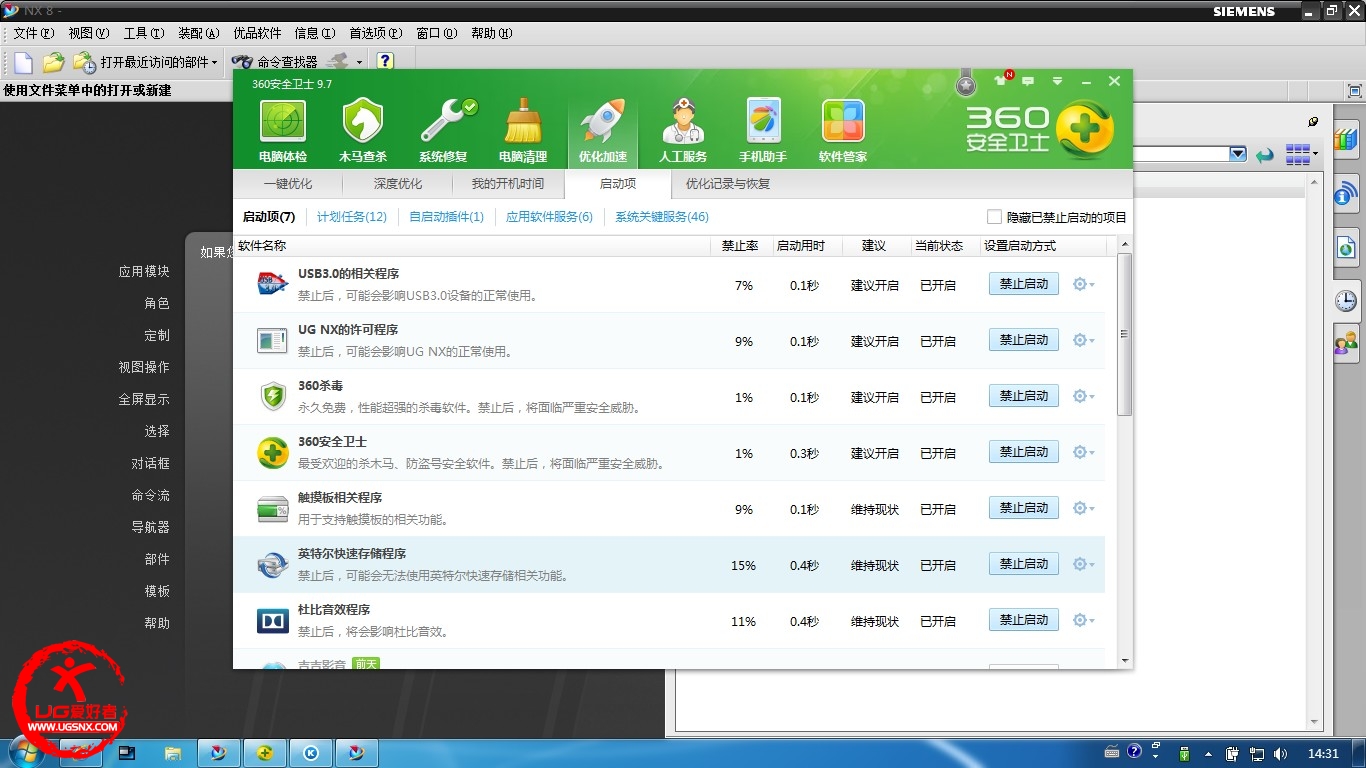The width and height of the screenshot is (1366, 768).
Task: Click the tray clock 14:31
Action: coord(1323,754)
